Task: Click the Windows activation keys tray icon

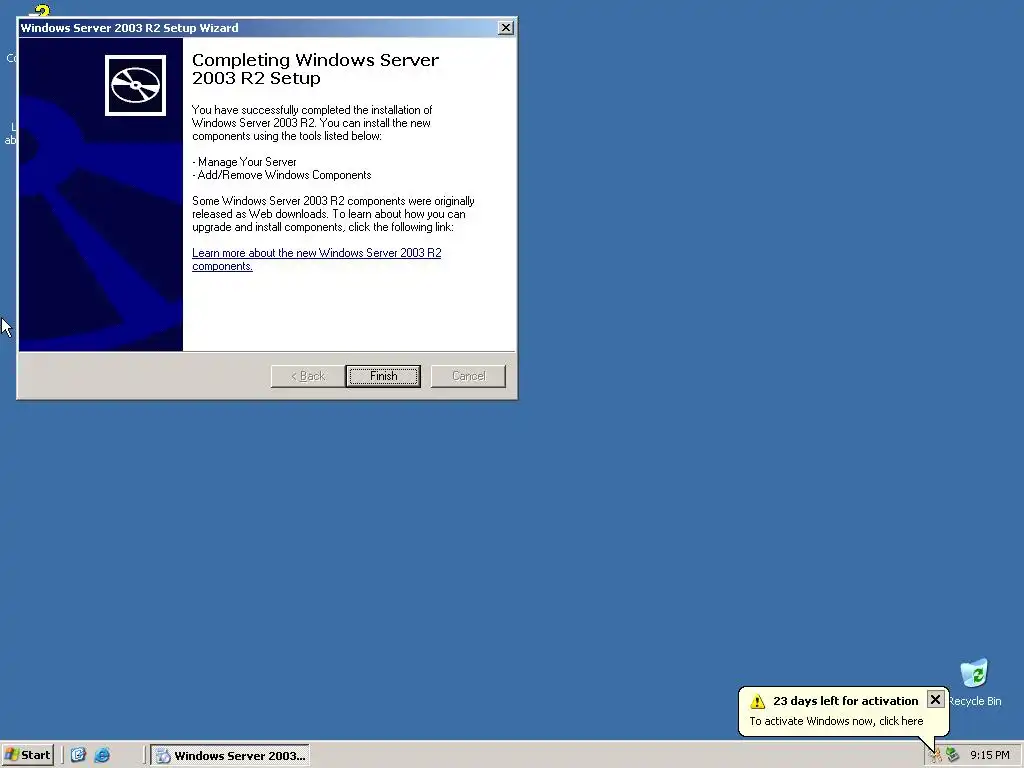Action: [936, 756]
